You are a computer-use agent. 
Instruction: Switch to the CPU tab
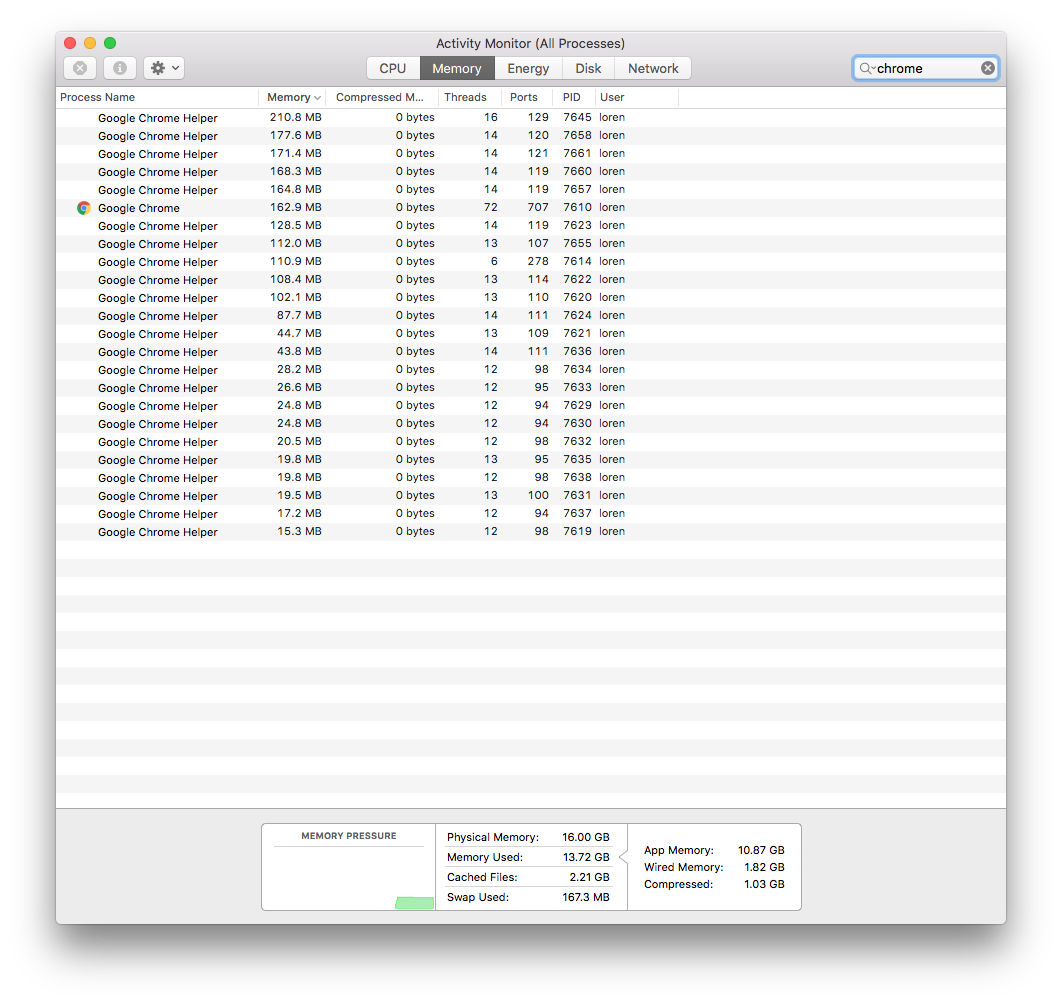(x=393, y=68)
